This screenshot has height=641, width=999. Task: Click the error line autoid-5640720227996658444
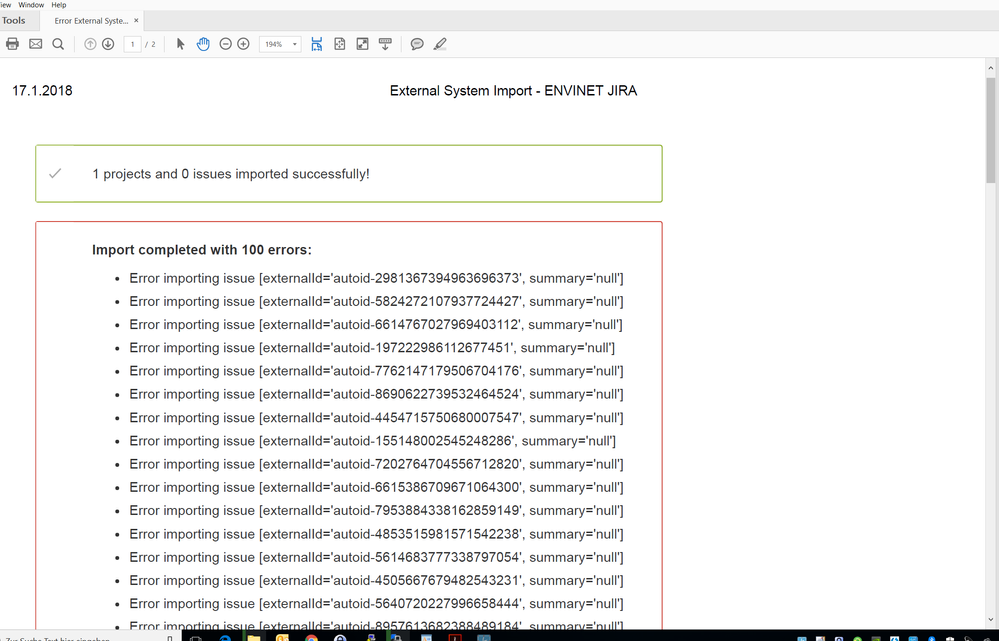(x=376, y=603)
